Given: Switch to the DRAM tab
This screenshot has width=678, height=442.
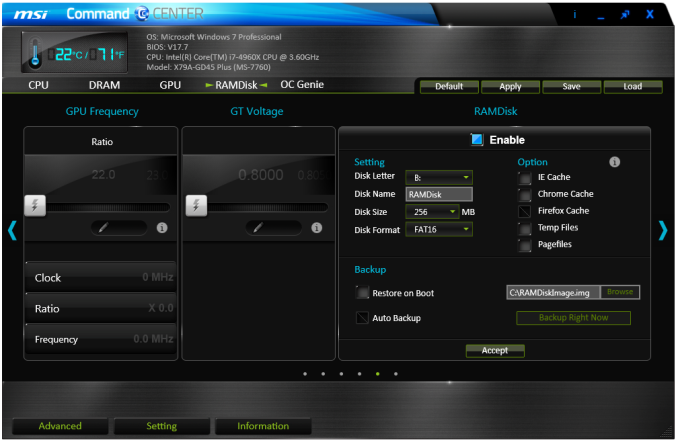Looking at the screenshot, I should pyautogui.click(x=104, y=85).
